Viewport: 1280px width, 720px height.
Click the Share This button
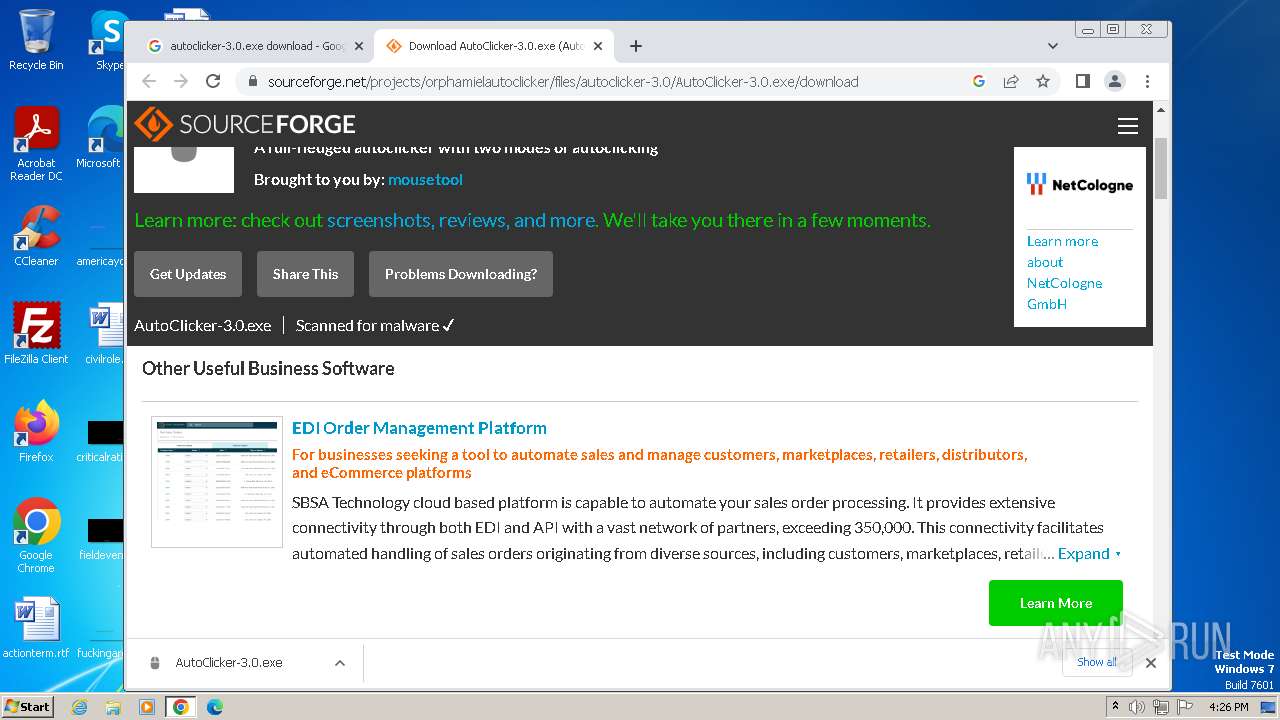click(x=305, y=274)
